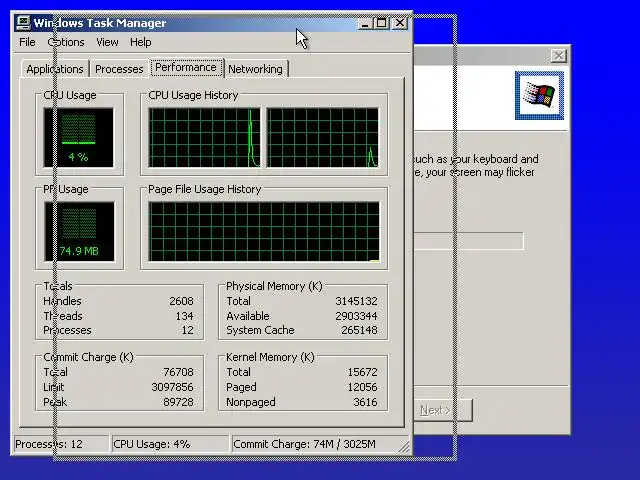This screenshot has width=640, height=480.
Task: Click the Handles value 2608
Action: click(x=181, y=301)
